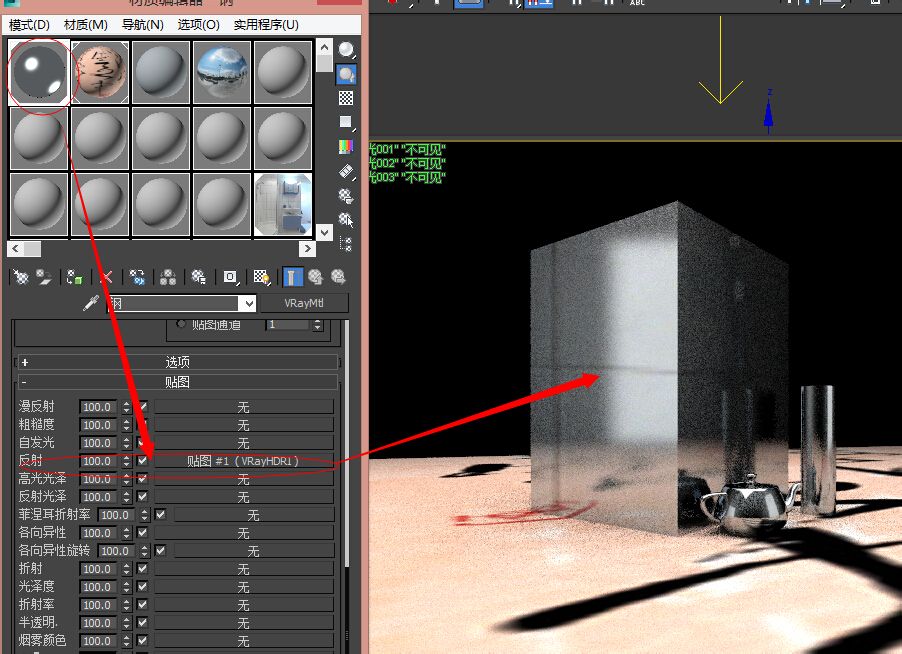Open the 材质(M) menu

pos(86,25)
